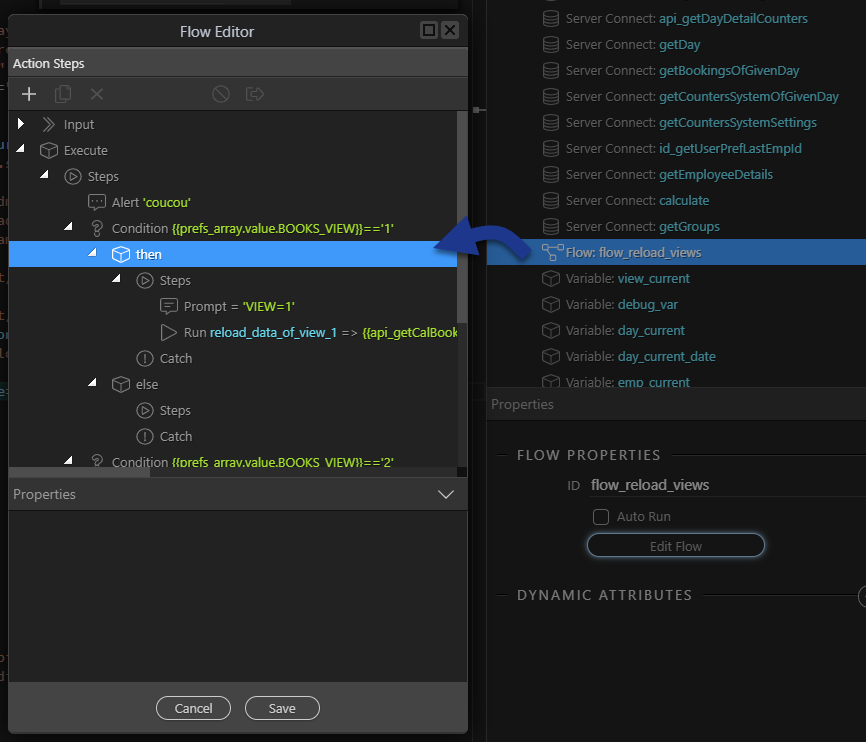Select the Alert 'coucou' step

(150, 202)
